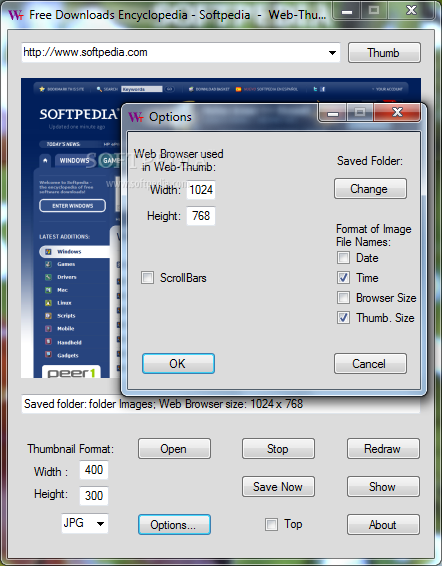Screen dimensions: 442x566
Task: Minimize the main Web-Thumb window
Action: pyautogui.click(x=347, y=11)
